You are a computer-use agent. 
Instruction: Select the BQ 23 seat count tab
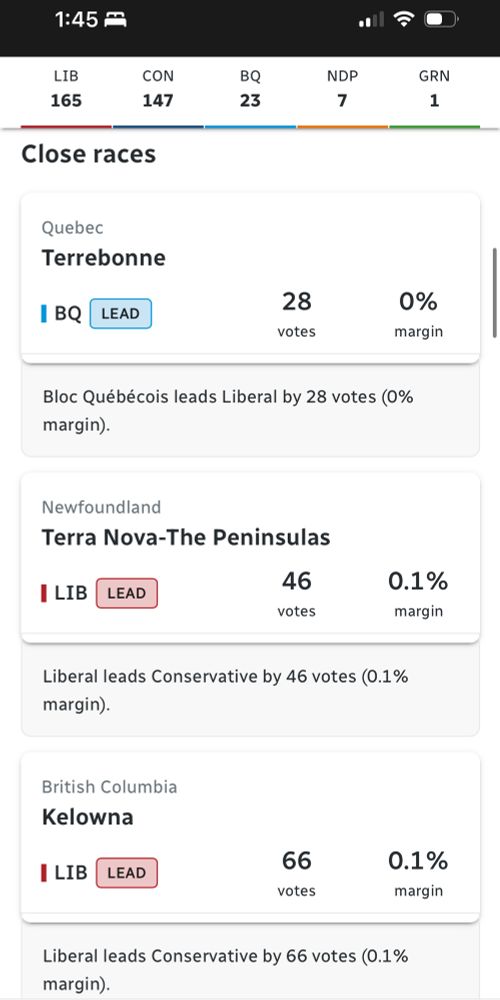click(250, 89)
